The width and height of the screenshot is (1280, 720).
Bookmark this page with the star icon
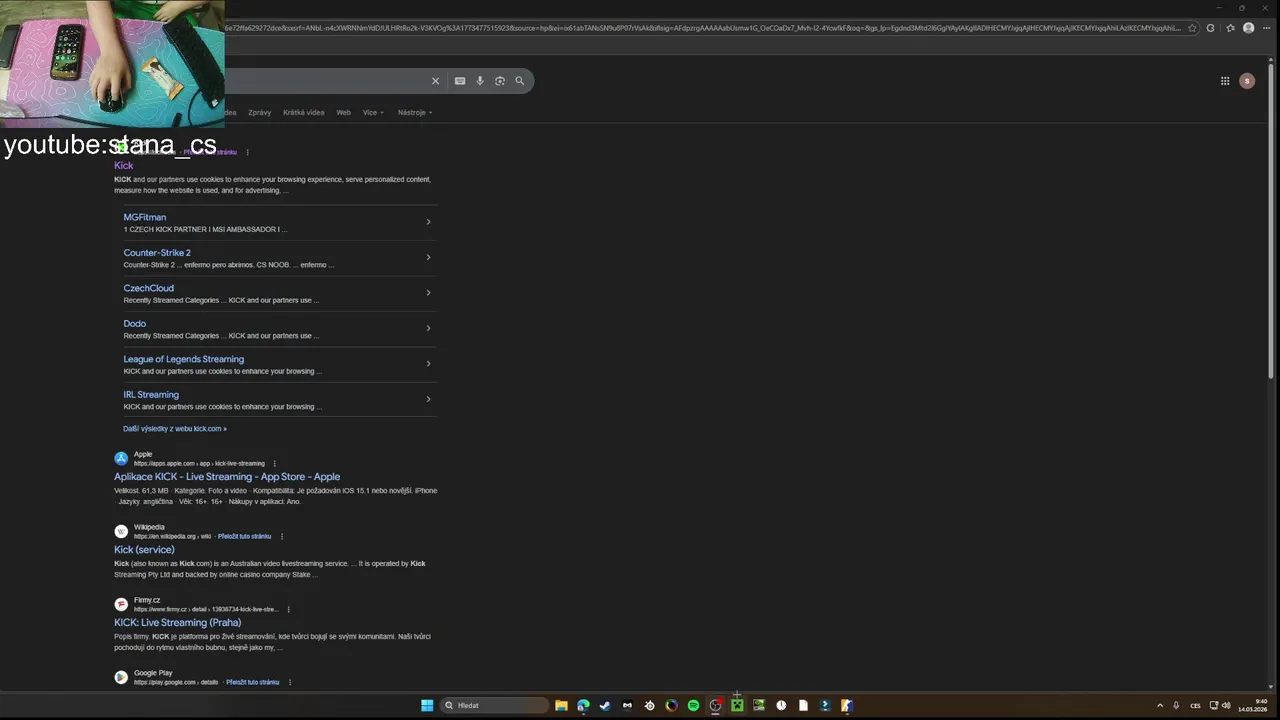pyautogui.click(x=1192, y=28)
